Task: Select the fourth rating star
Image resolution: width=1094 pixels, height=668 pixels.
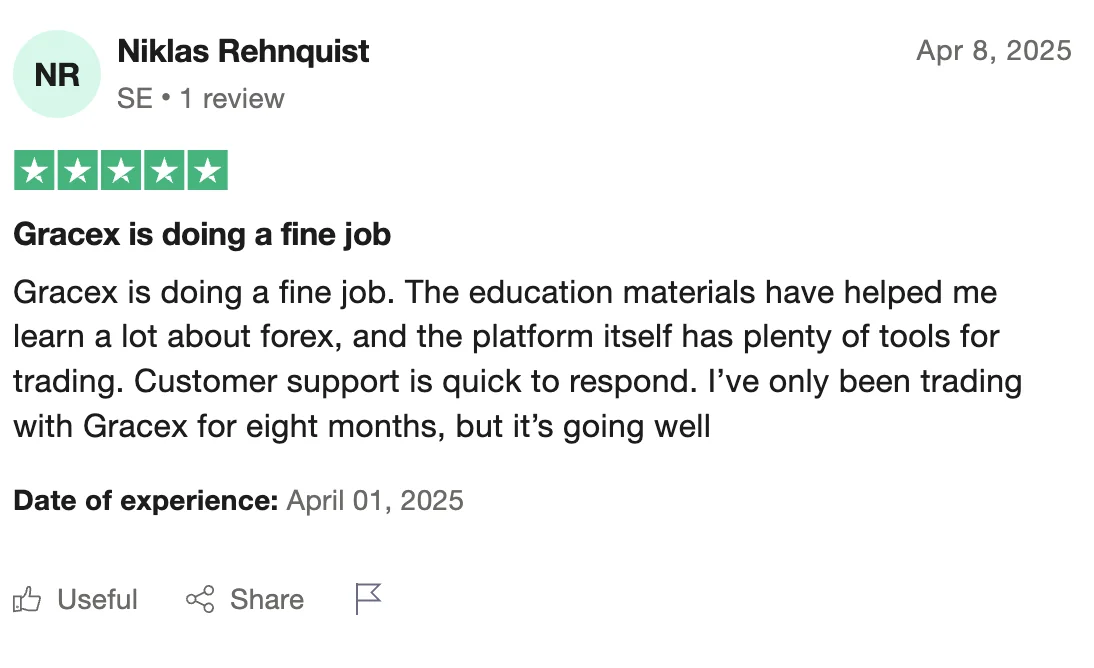Action: 164,170
